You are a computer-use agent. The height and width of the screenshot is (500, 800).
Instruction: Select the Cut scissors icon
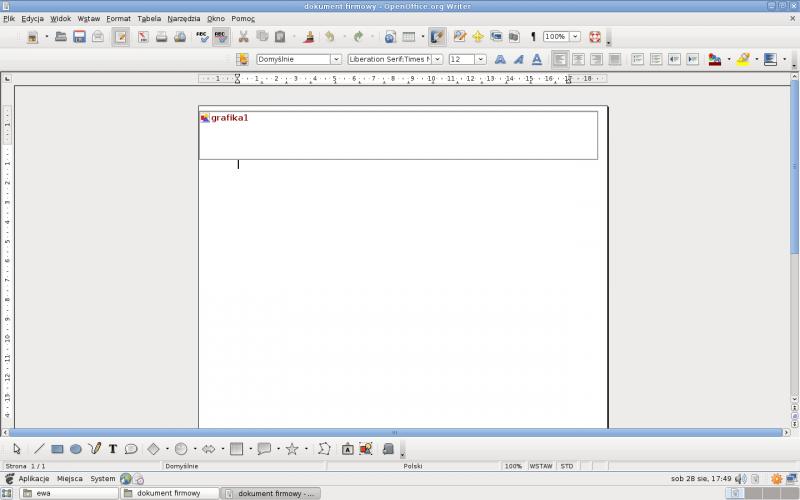tap(243, 37)
